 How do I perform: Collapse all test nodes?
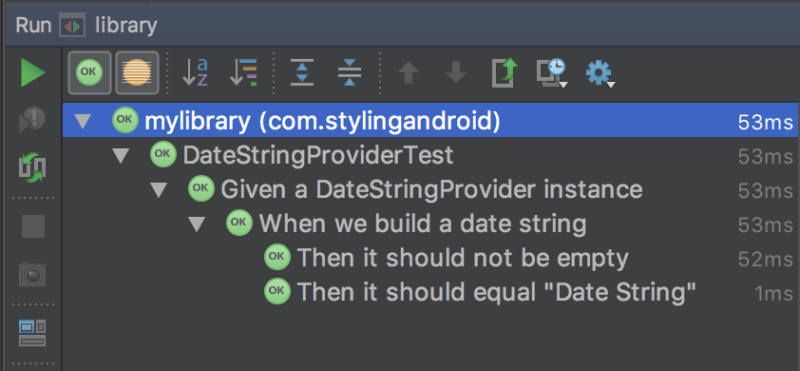point(349,72)
